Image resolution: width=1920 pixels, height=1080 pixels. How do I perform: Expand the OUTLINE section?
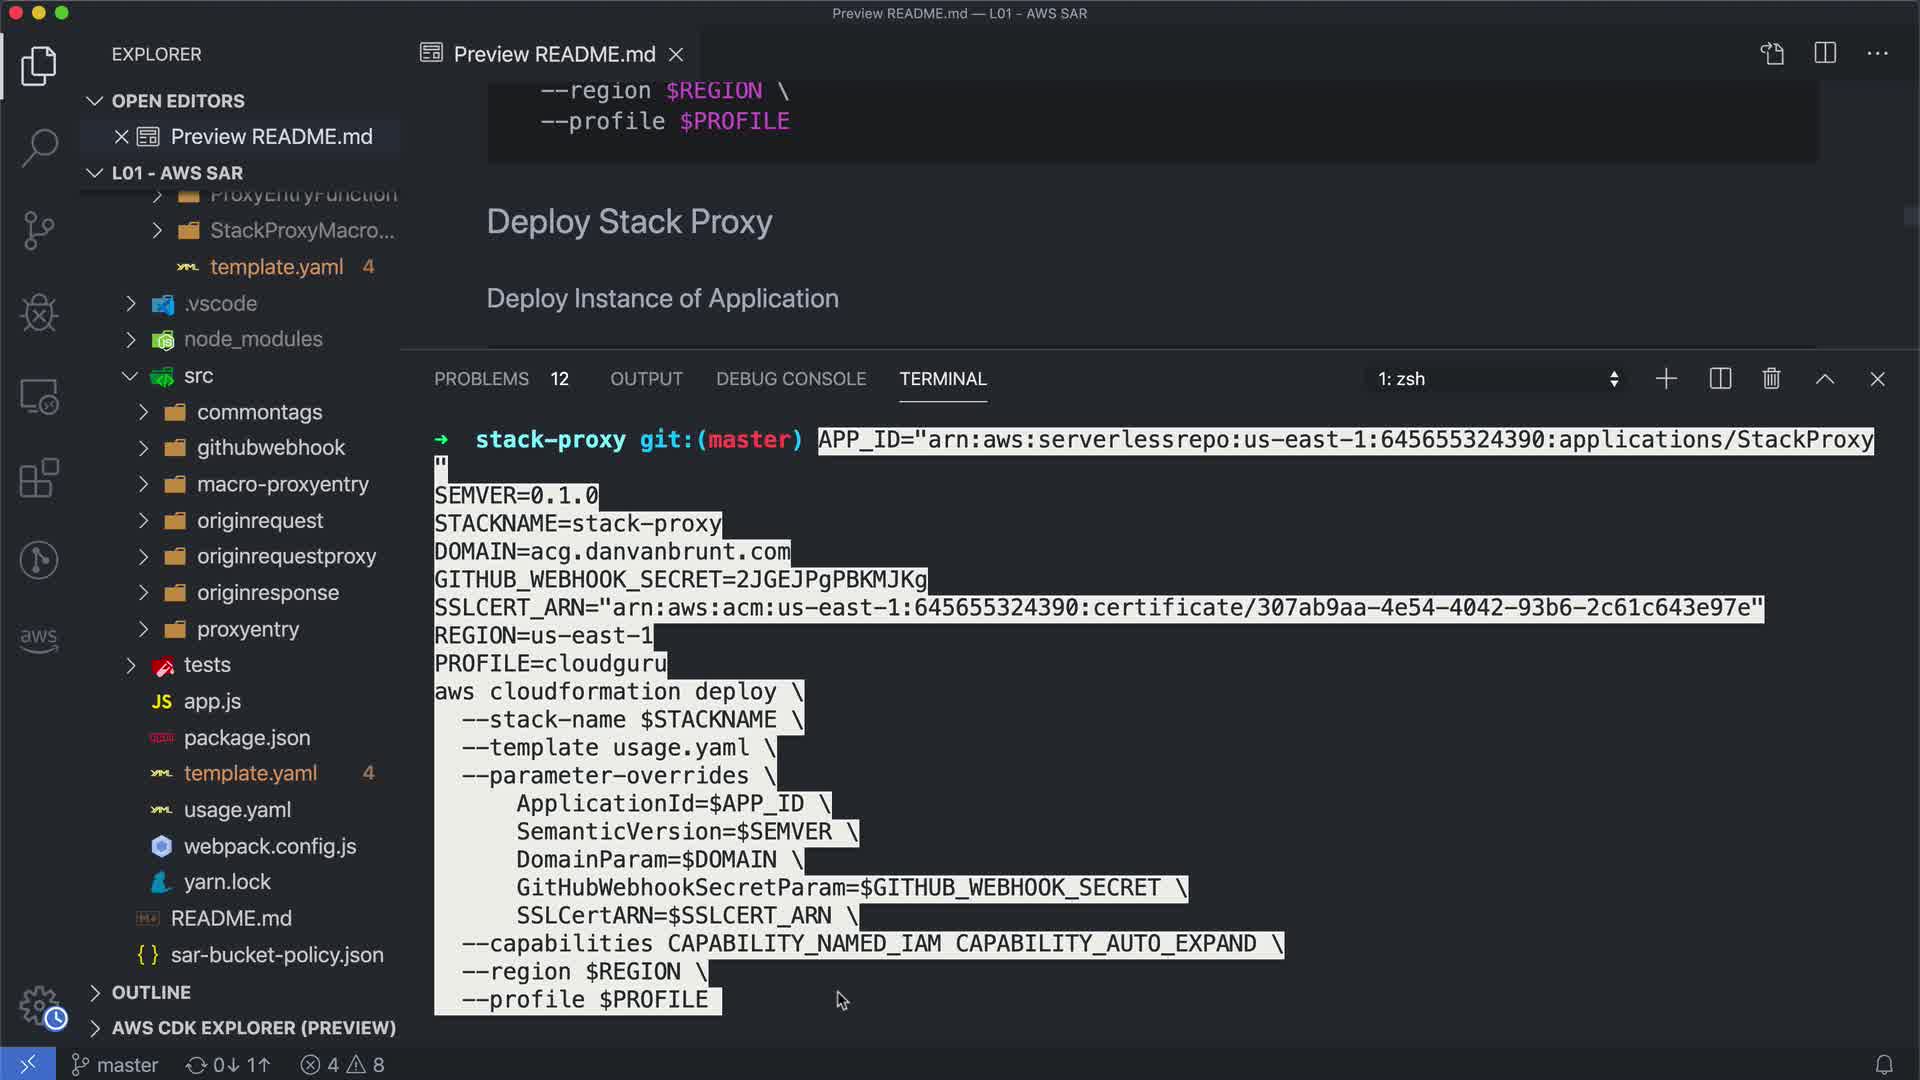tap(151, 992)
